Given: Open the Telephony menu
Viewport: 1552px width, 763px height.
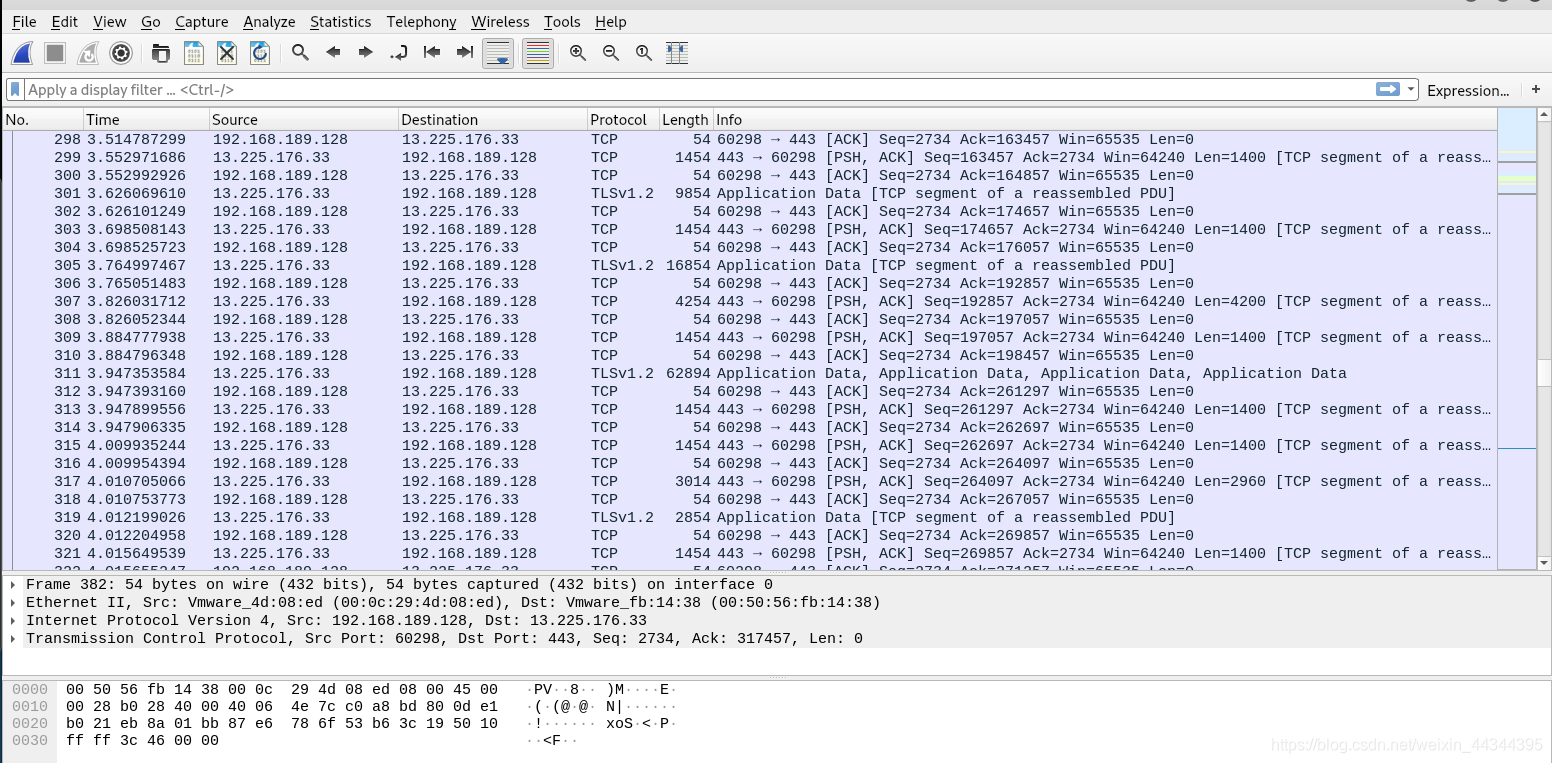Looking at the screenshot, I should pos(421,21).
